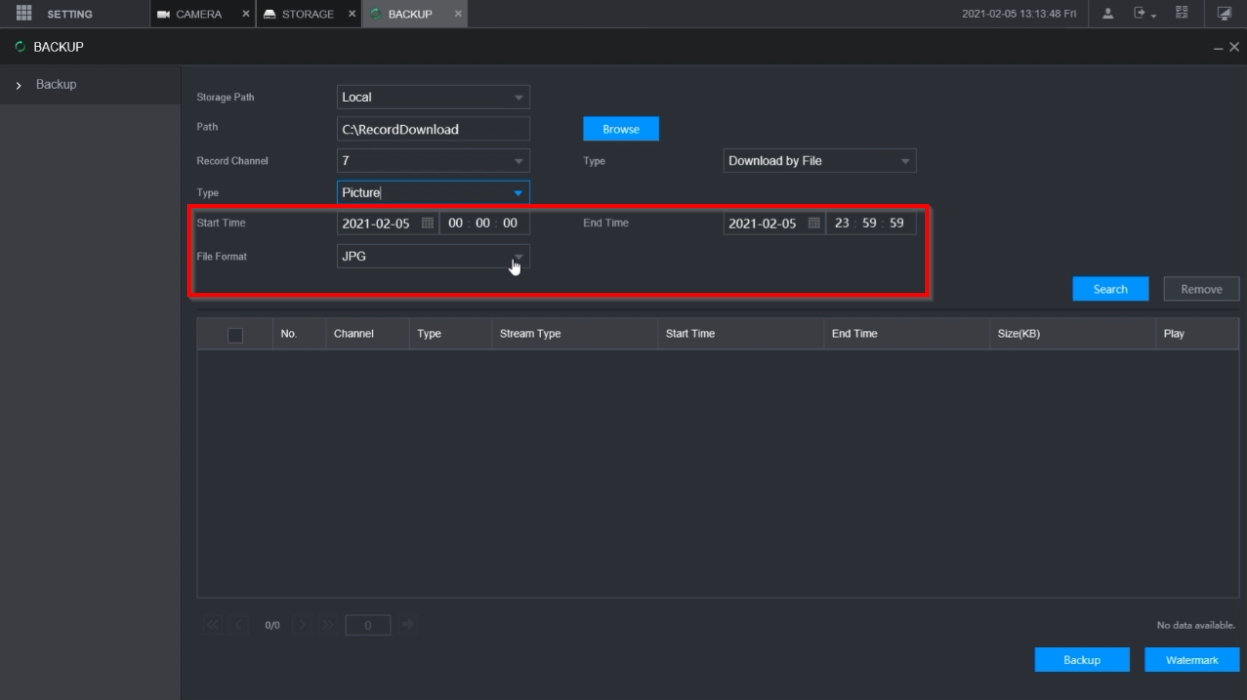Close the Storage tab
Viewport: 1247px width, 700px height.
(x=351, y=14)
